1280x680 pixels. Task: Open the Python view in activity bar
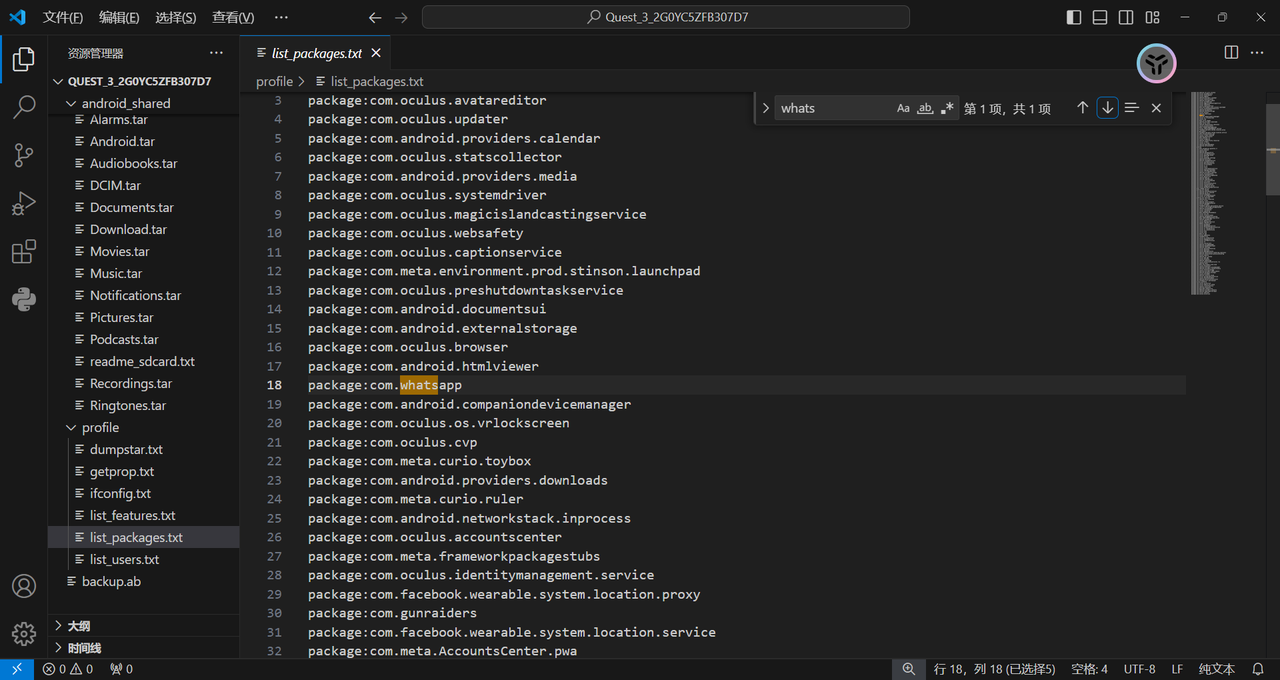(x=24, y=299)
